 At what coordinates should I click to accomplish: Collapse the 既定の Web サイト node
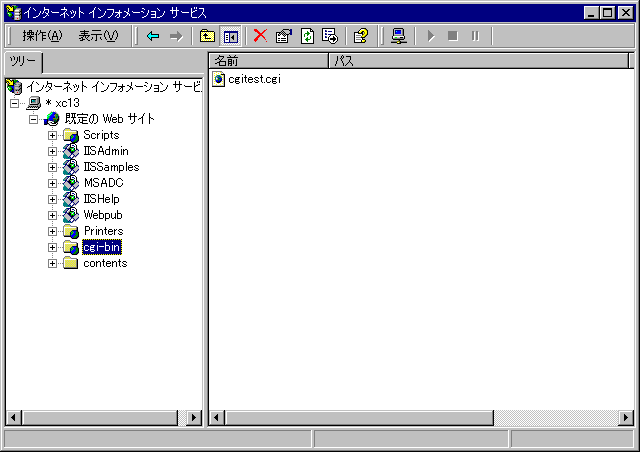click(x=33, y=120)
